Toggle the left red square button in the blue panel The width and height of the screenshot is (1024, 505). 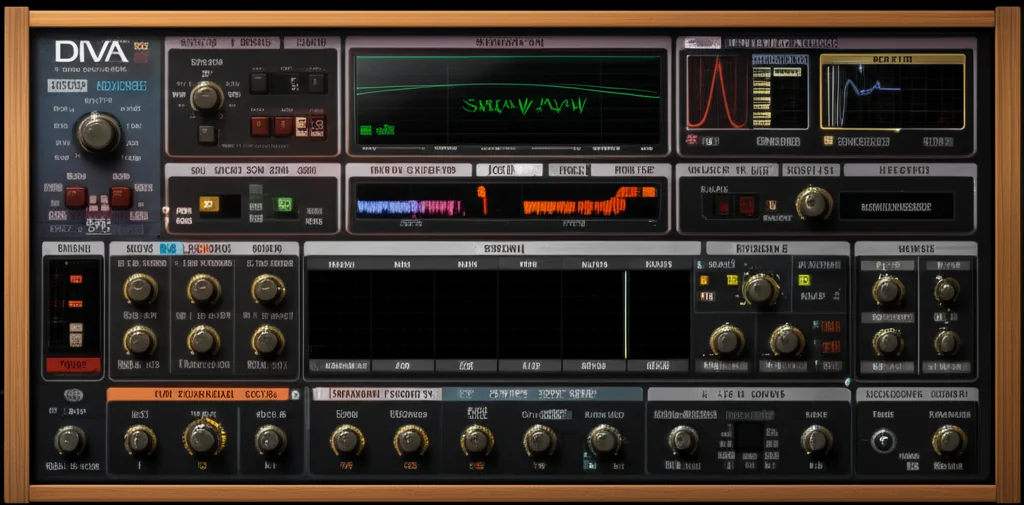point(75,197)
